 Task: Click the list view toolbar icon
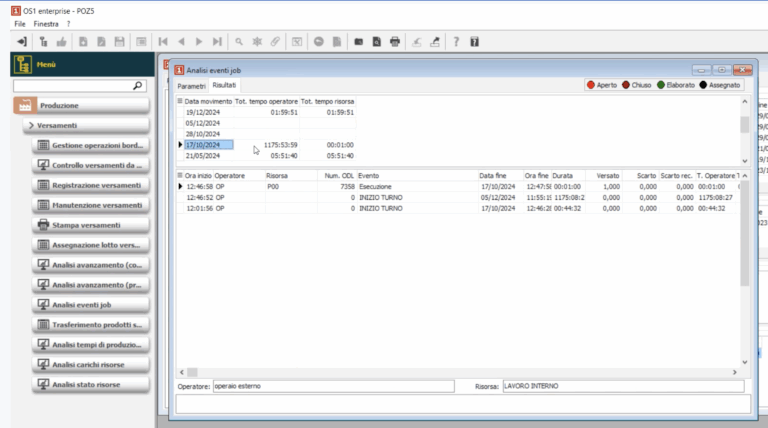141,42
